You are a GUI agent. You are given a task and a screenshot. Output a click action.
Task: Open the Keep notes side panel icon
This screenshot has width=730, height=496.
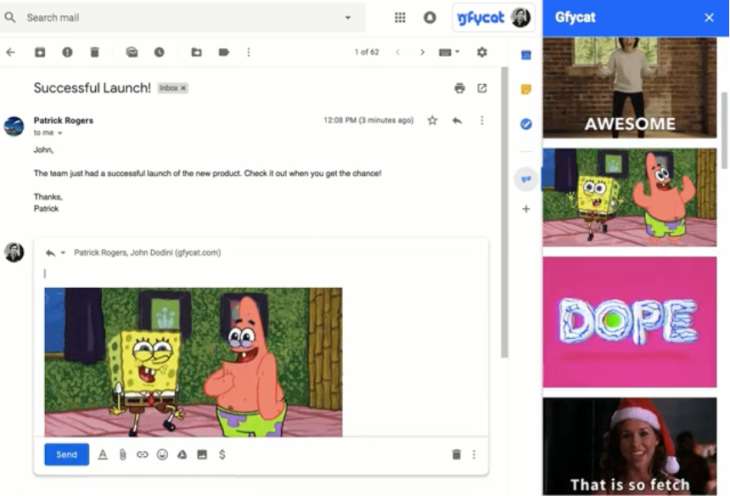(526, 89)
